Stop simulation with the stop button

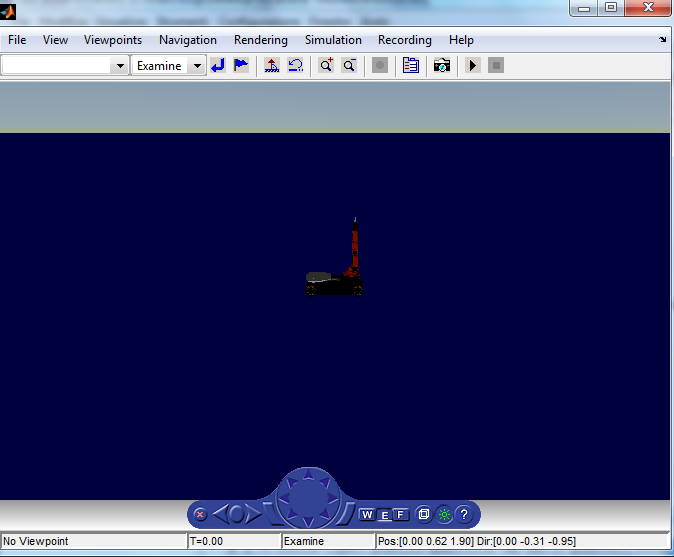pyautogui.click(x=496, y=66)
